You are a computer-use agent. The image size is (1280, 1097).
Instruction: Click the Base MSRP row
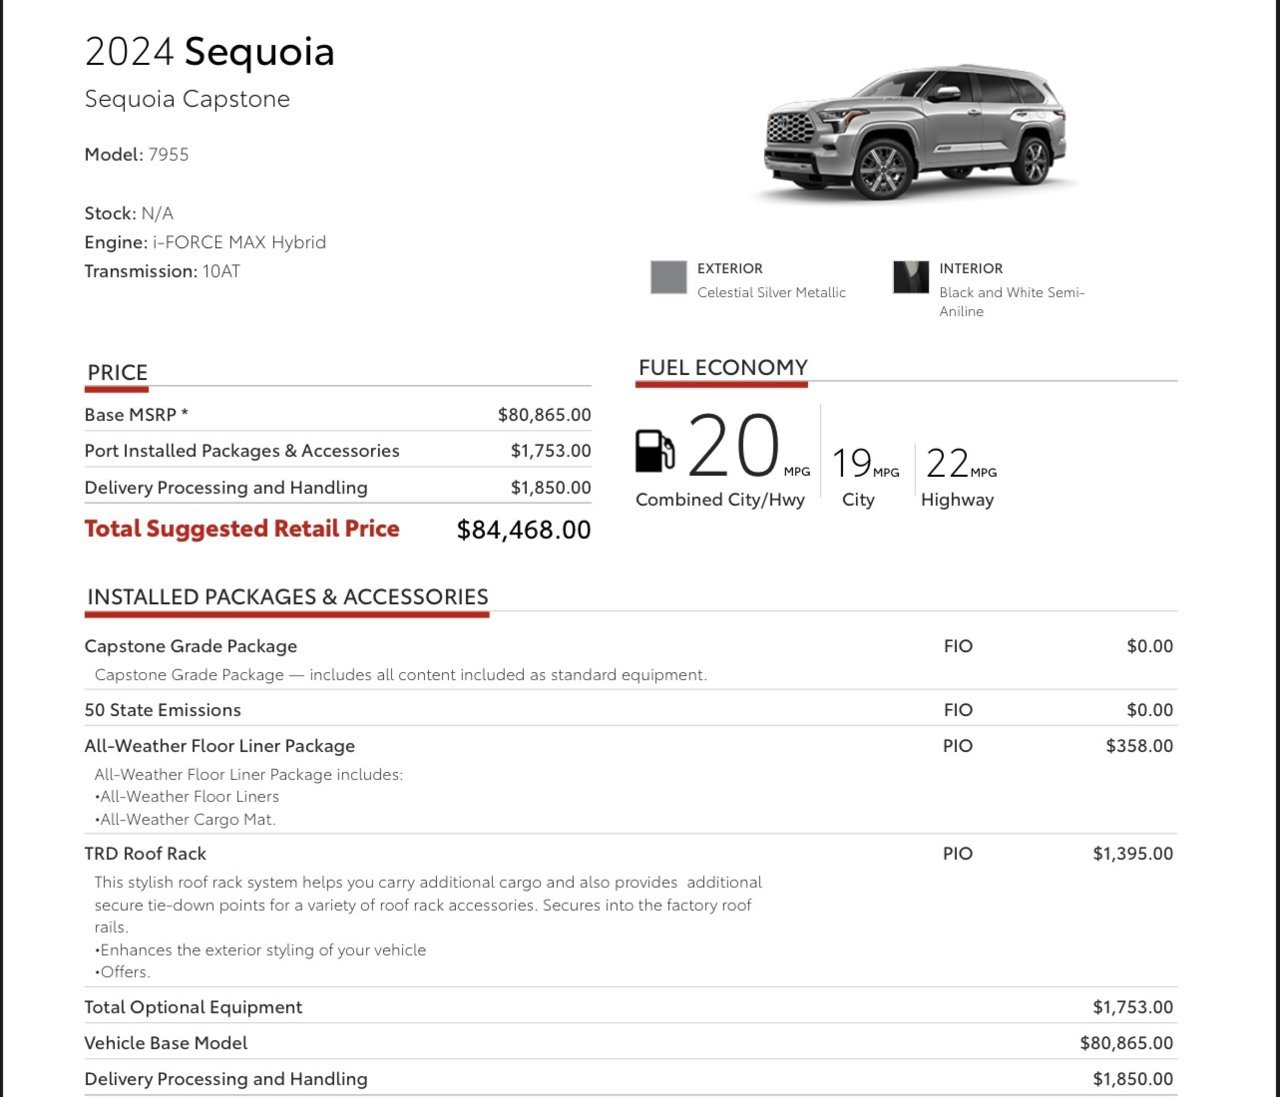[x=338, y=414]
